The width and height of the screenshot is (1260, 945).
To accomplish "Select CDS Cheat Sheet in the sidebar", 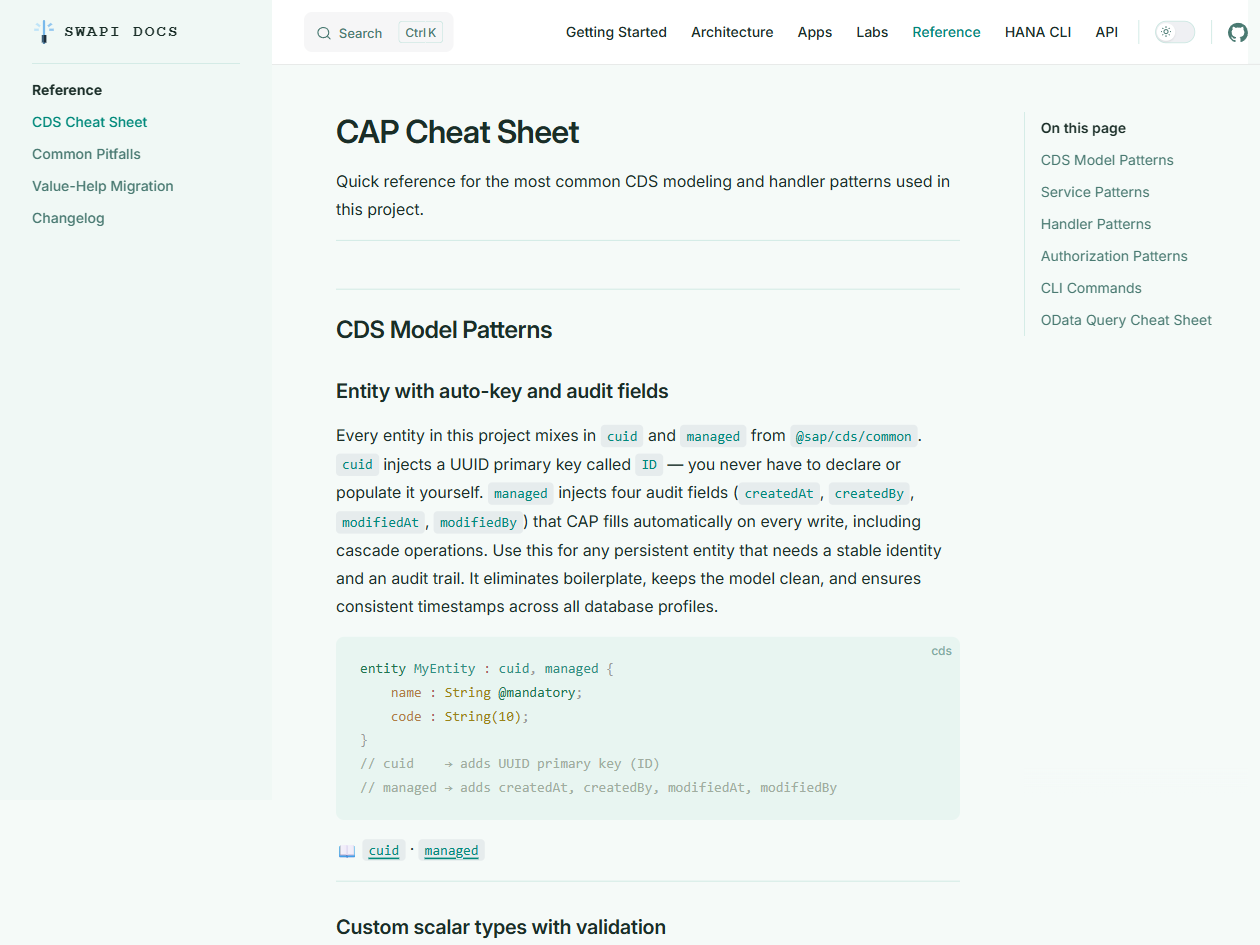I will click(x=89, y=122).
